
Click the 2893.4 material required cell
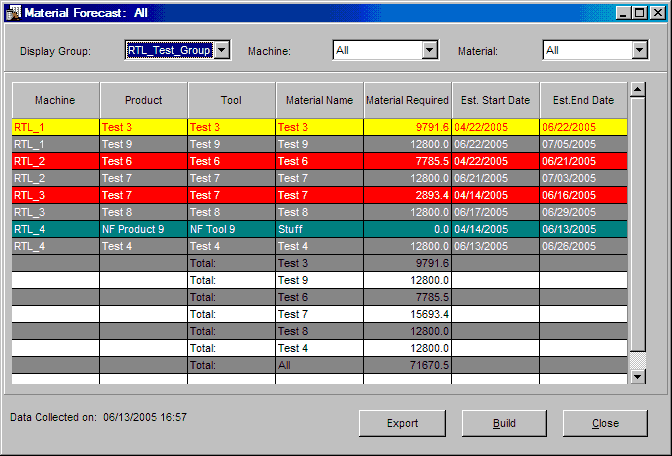tap(408, 195)
